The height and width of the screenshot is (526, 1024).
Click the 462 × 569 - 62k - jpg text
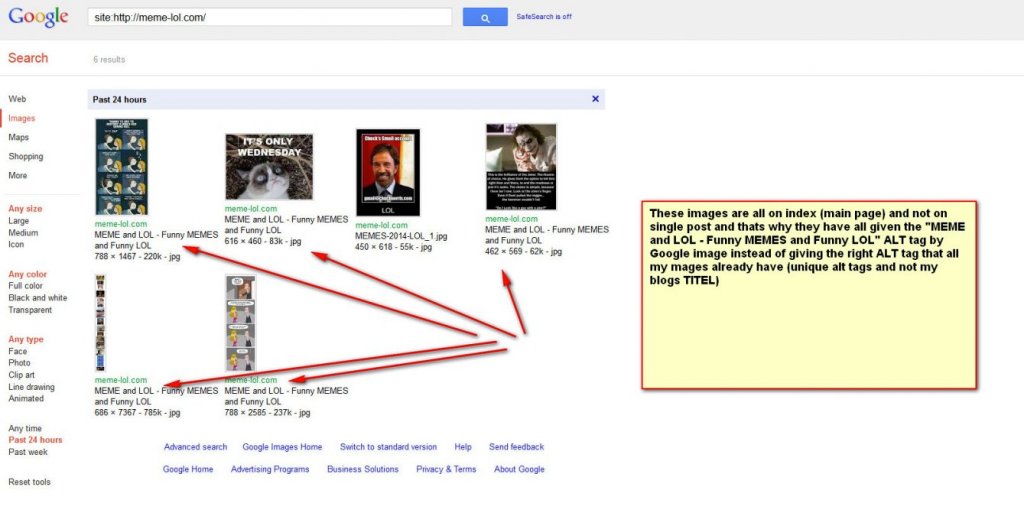point(523,252)
